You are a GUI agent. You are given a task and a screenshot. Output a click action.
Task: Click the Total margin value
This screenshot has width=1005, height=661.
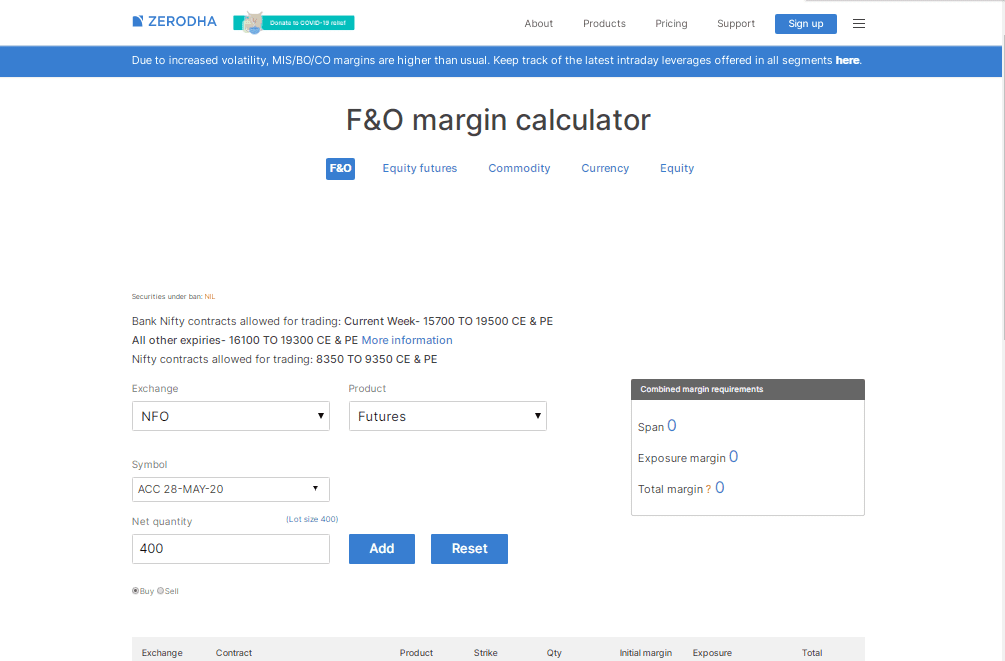coord(720,487)
